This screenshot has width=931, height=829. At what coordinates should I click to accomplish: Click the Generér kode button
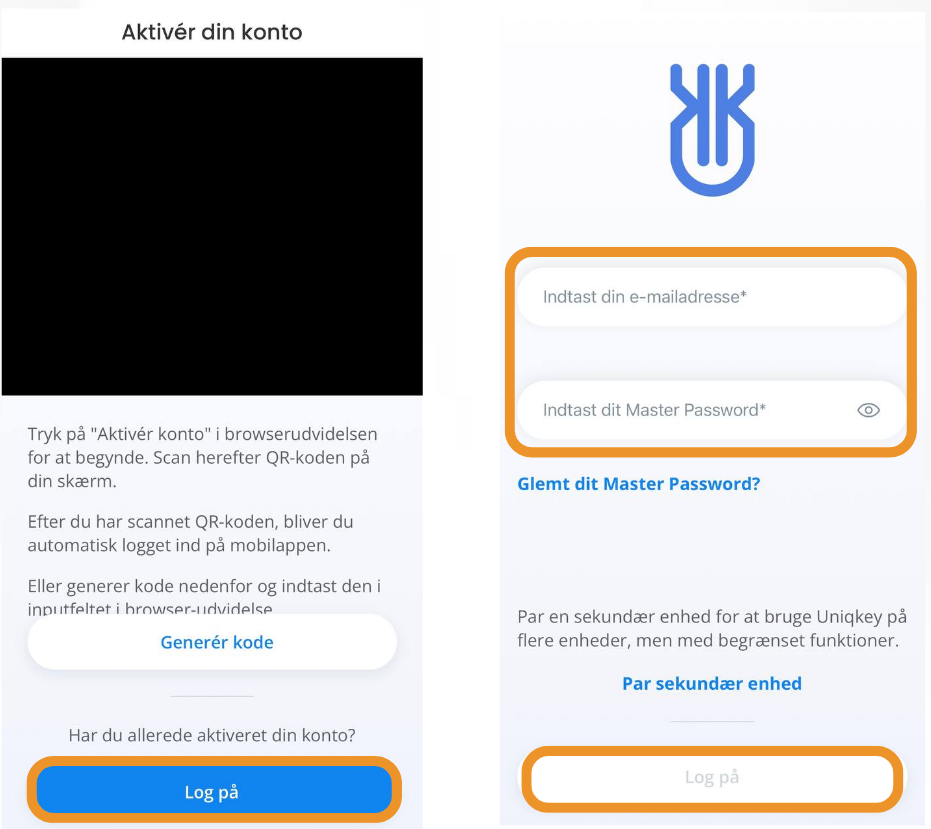[212, 642]
